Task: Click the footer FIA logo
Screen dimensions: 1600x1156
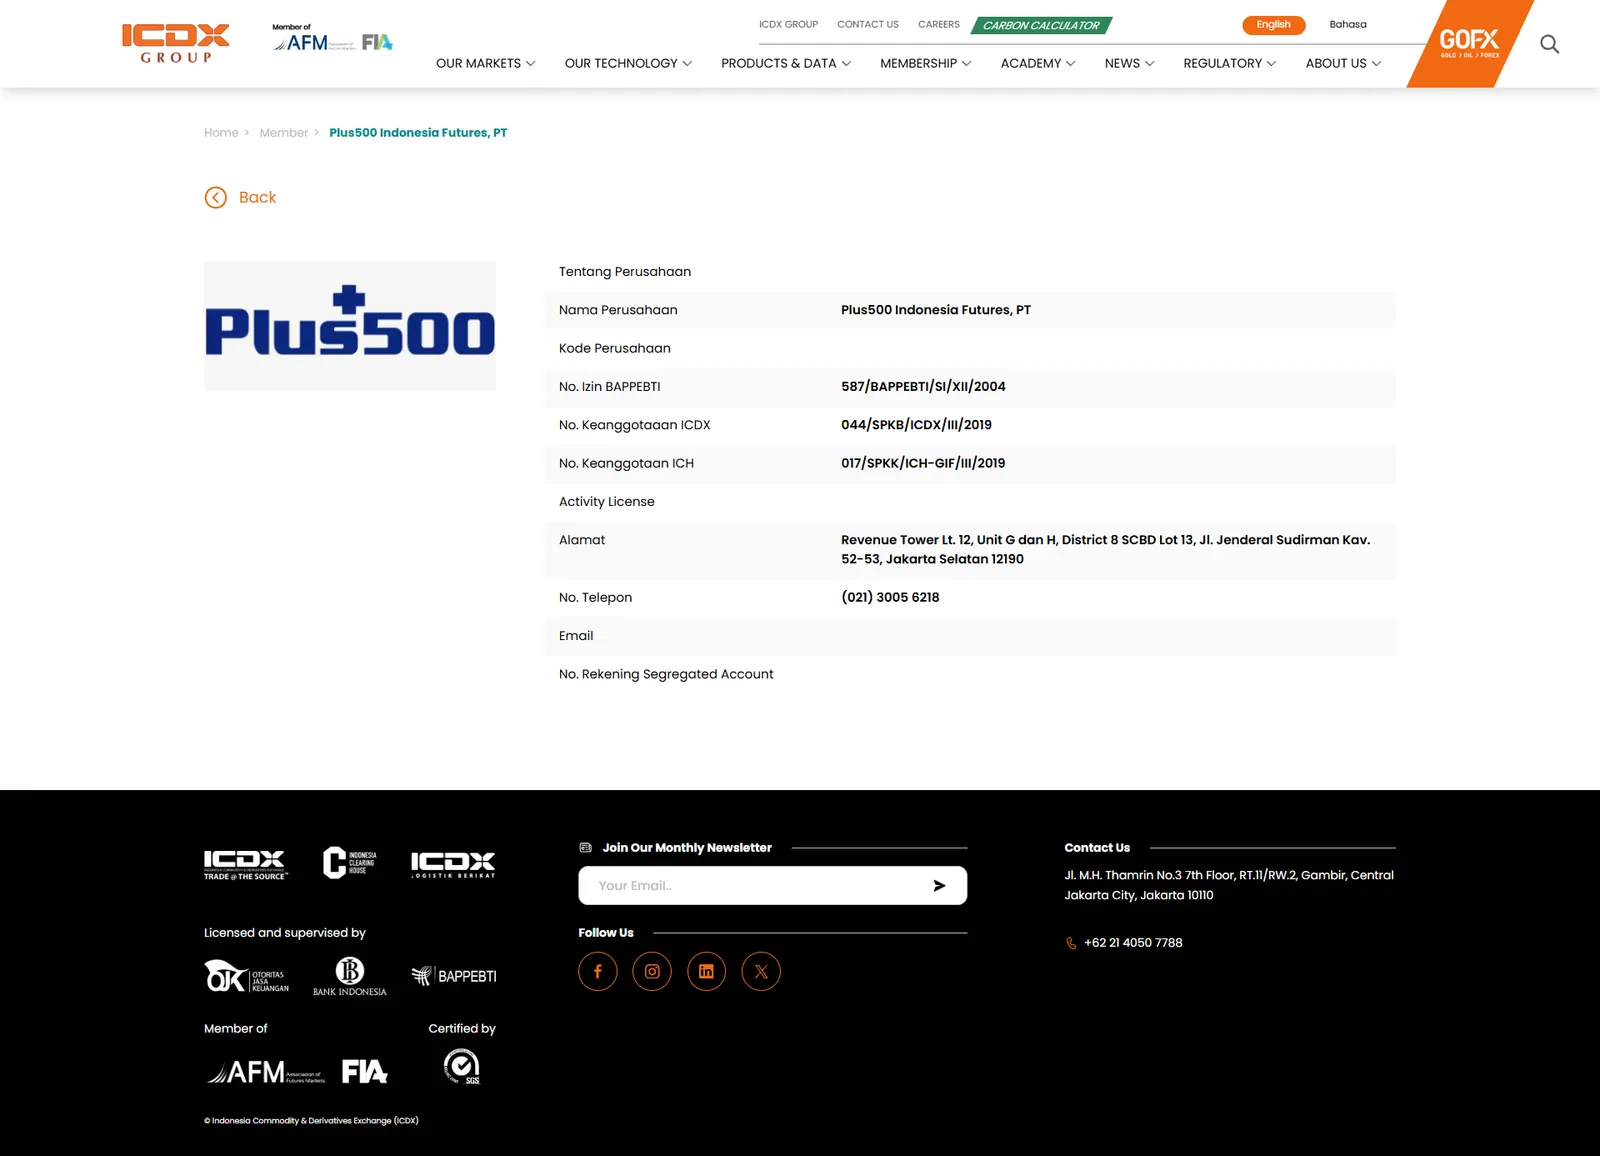Action: click(365, 1072)
